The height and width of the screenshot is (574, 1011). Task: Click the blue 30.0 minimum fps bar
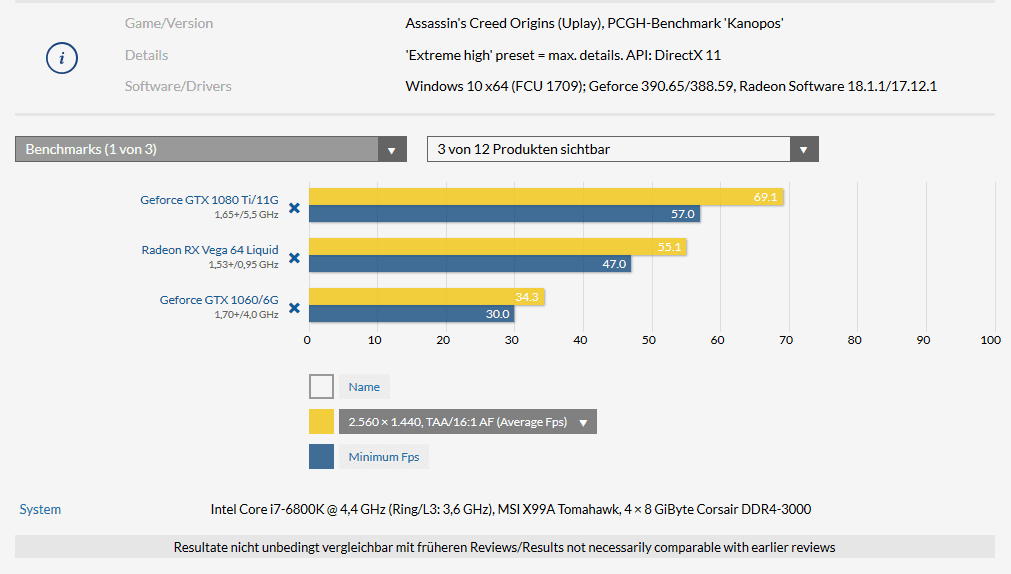410,314
